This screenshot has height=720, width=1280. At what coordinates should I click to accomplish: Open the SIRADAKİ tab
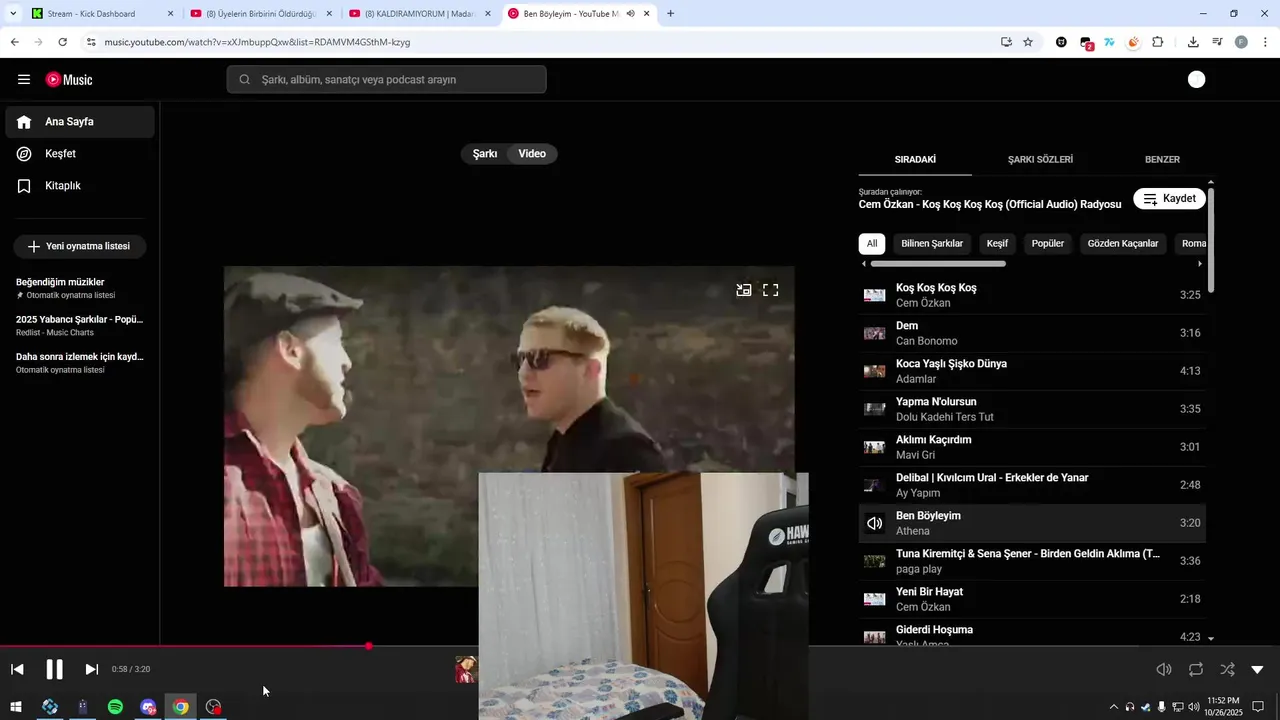tap(915, 159)
